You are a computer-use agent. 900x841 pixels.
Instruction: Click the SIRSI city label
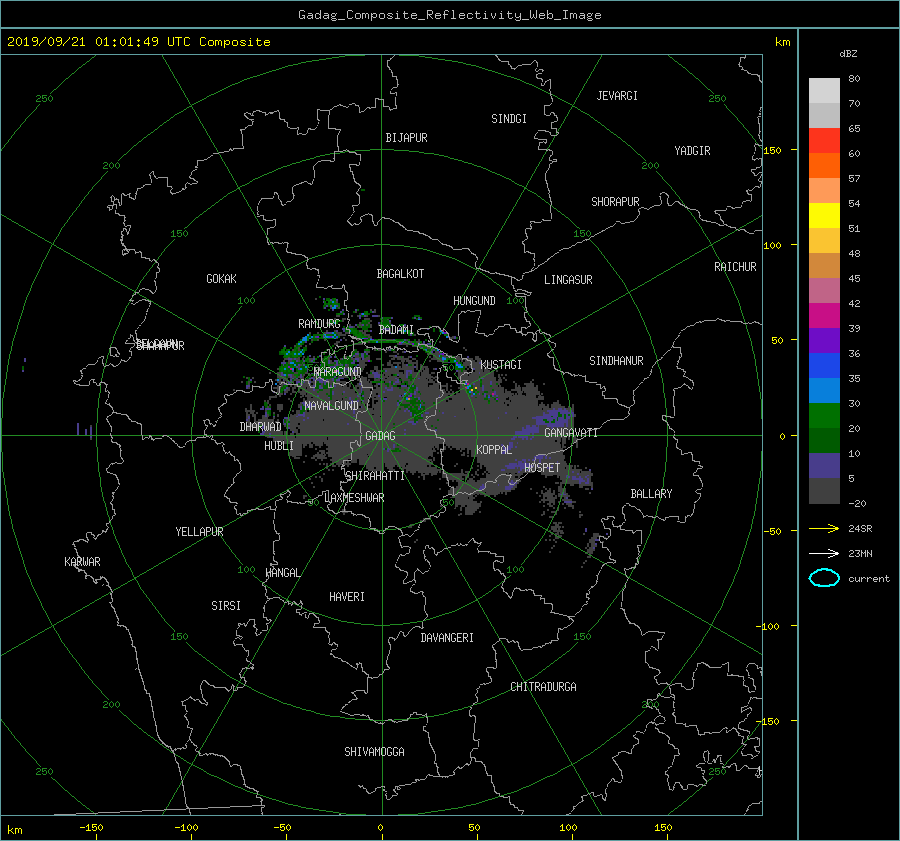[x=226, y=606]
